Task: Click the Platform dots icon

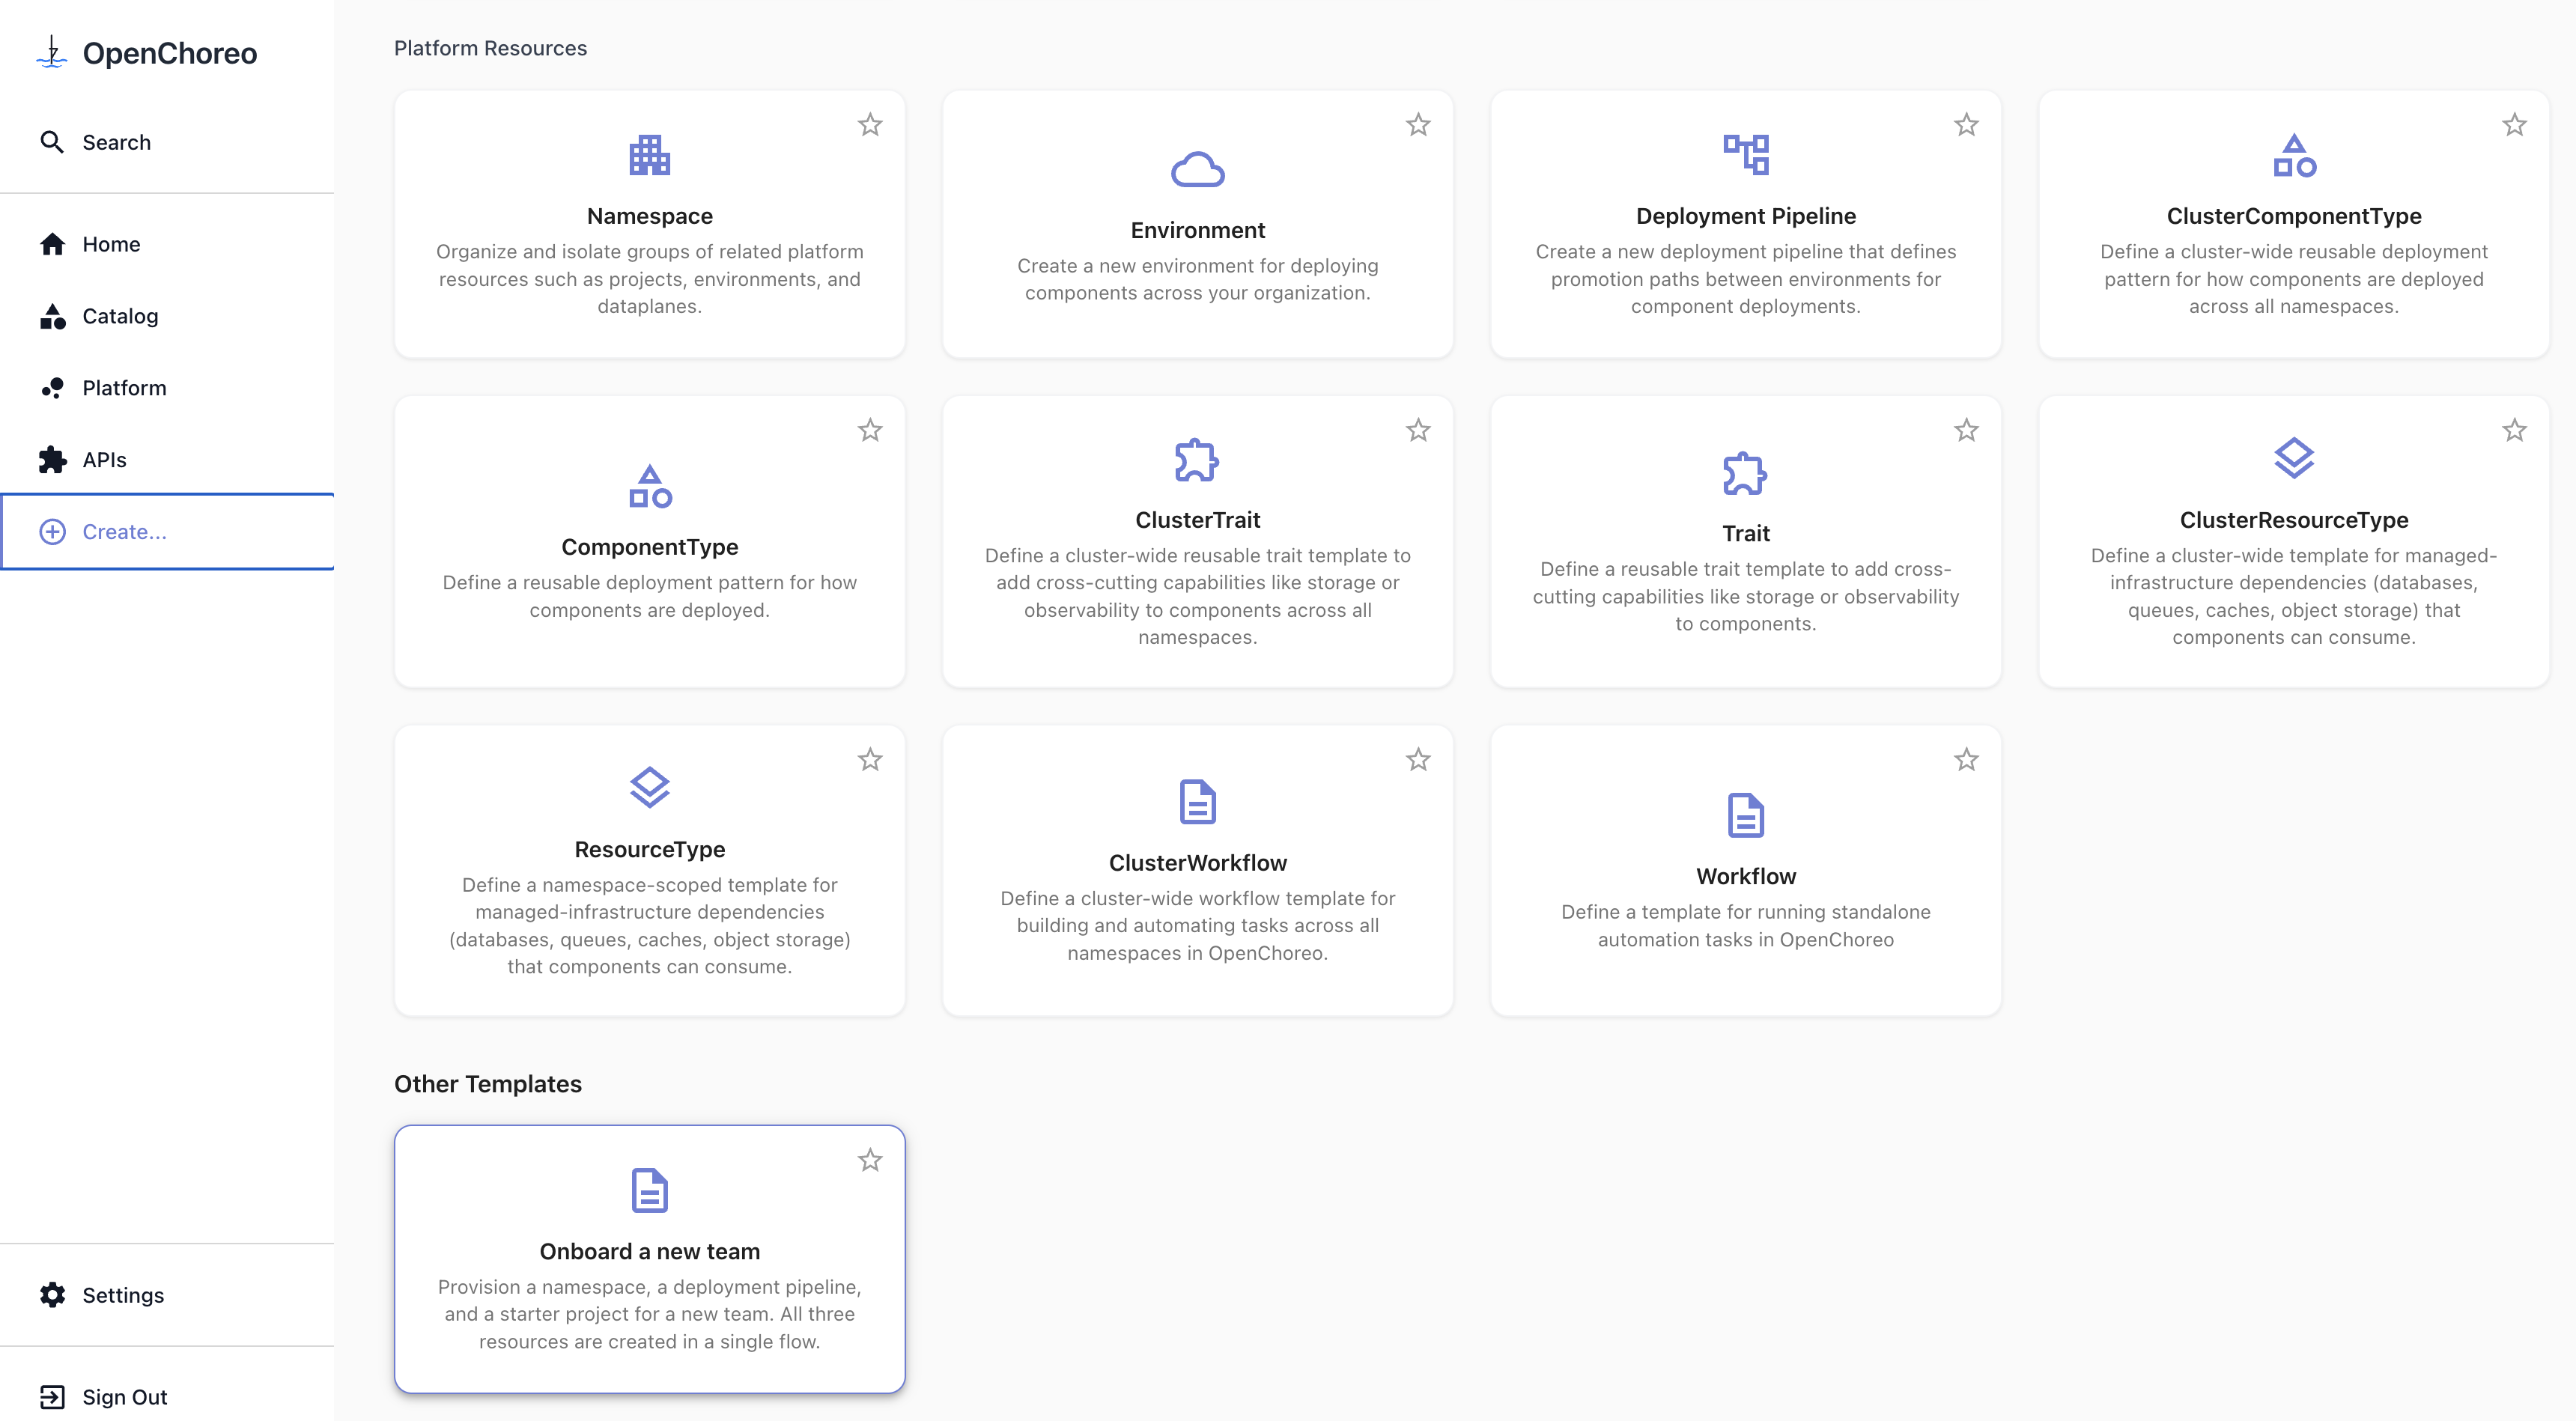Action: 52,388
